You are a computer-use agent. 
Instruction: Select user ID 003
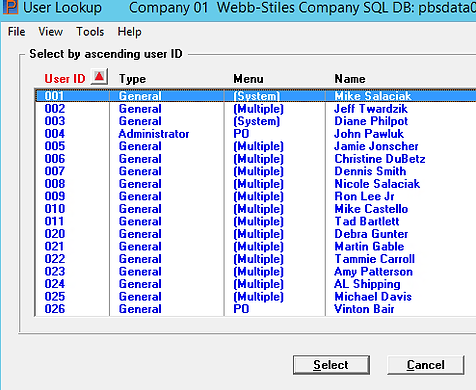tap(55, 121)
